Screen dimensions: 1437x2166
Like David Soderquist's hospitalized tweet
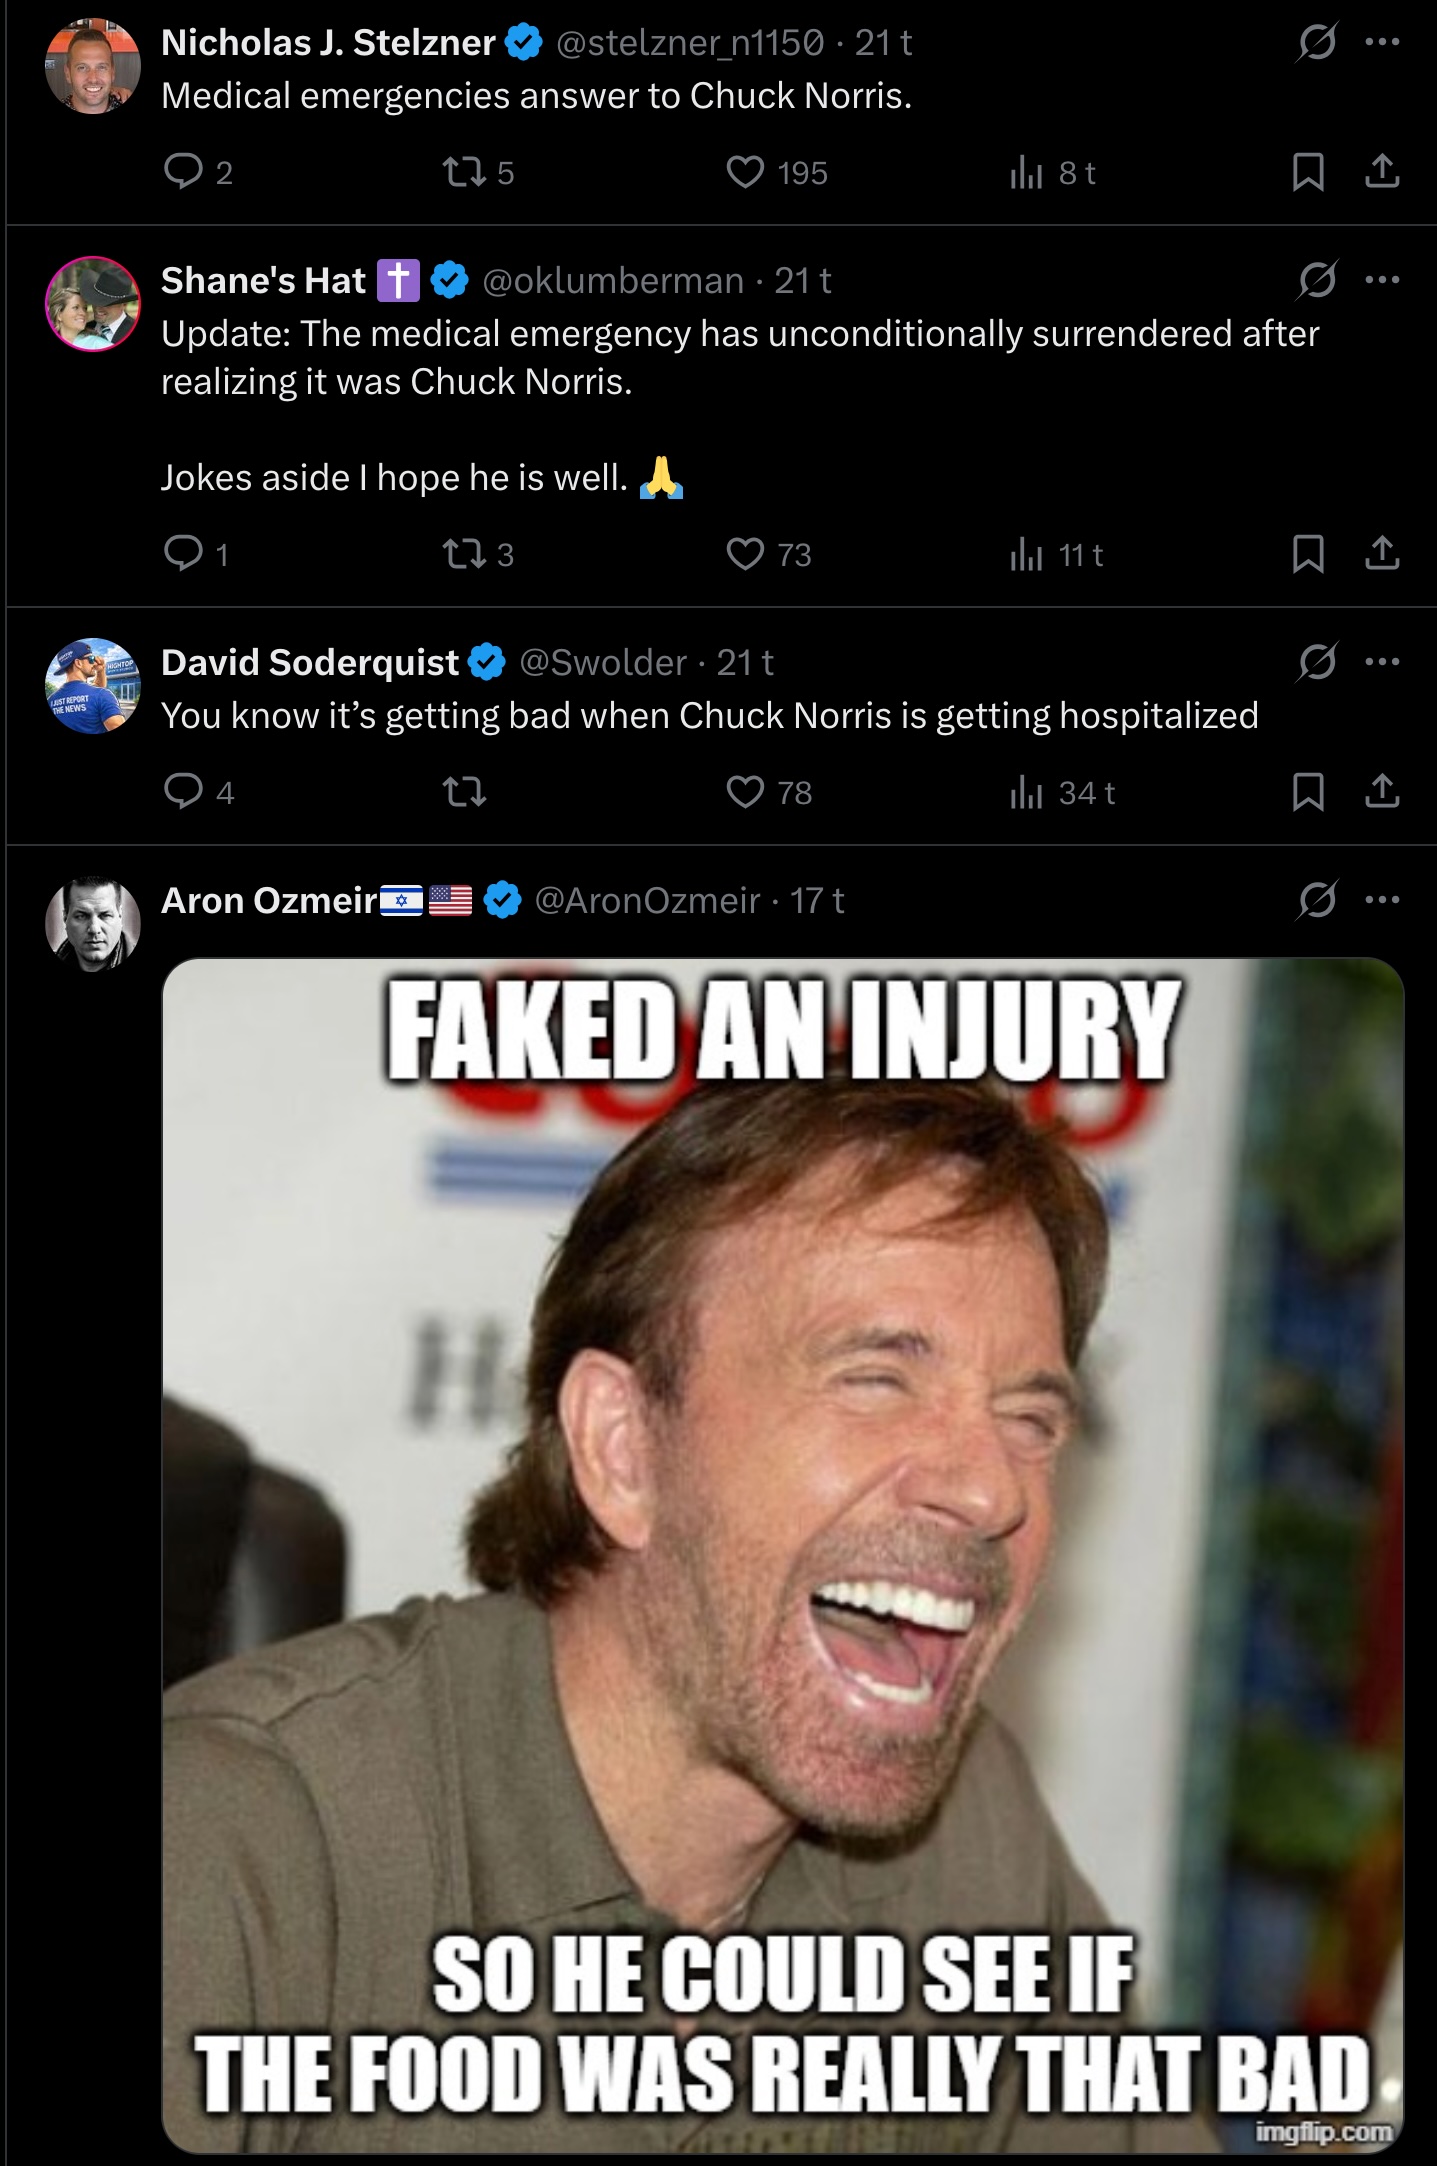[x=745, y=792]
